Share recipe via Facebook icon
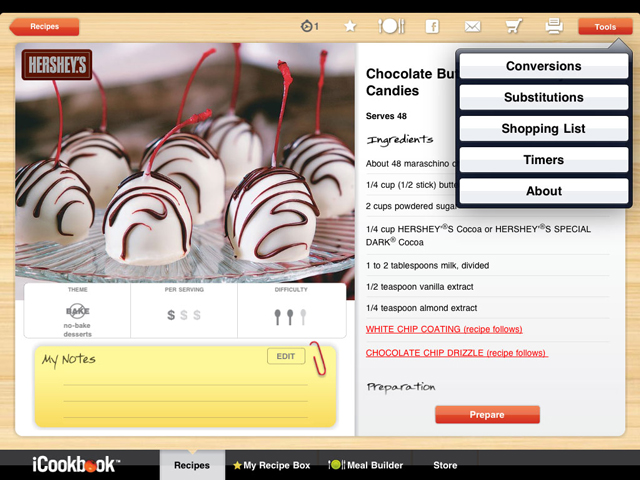This screenshot has width=640, height=480. pyautogui.click(x=432, y=27)
